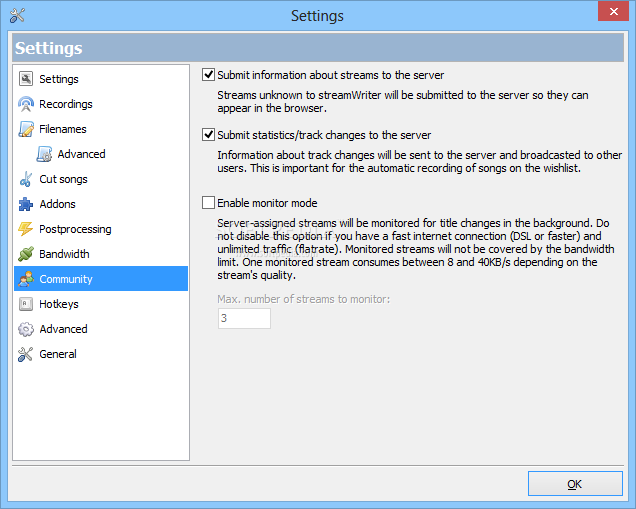Click the Recordings antenna icon

[26, 104]
